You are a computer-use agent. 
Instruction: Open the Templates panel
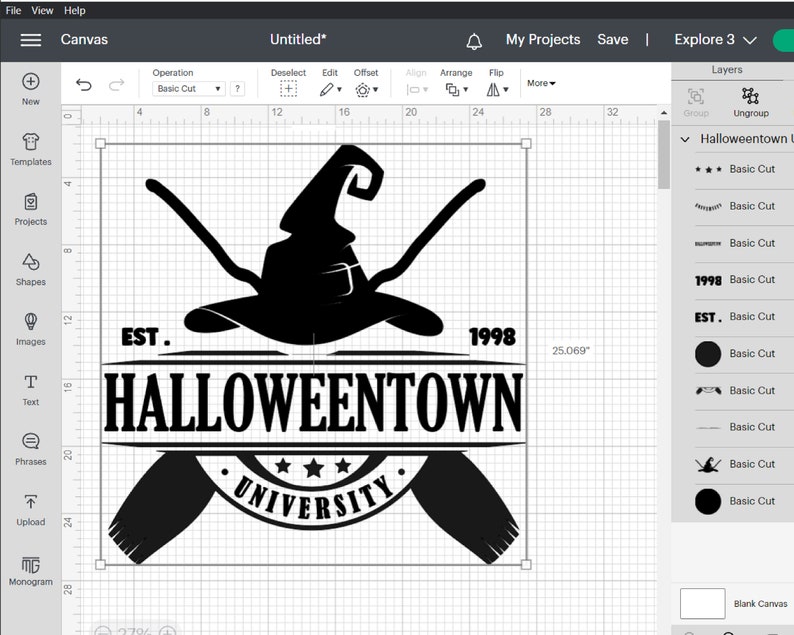pyautogui.click(x=30, y=149)
